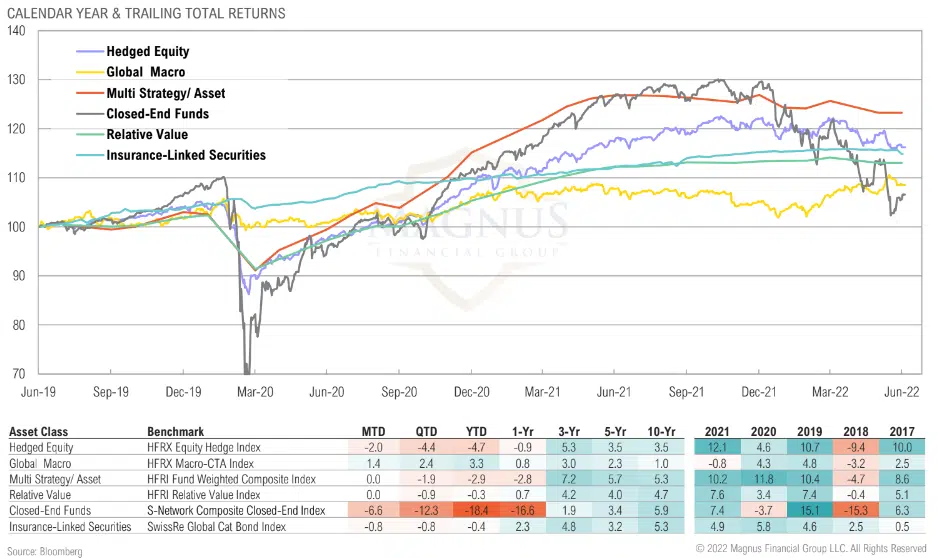
Task: Click the Relative Value legend label
Action: (147, 134)
